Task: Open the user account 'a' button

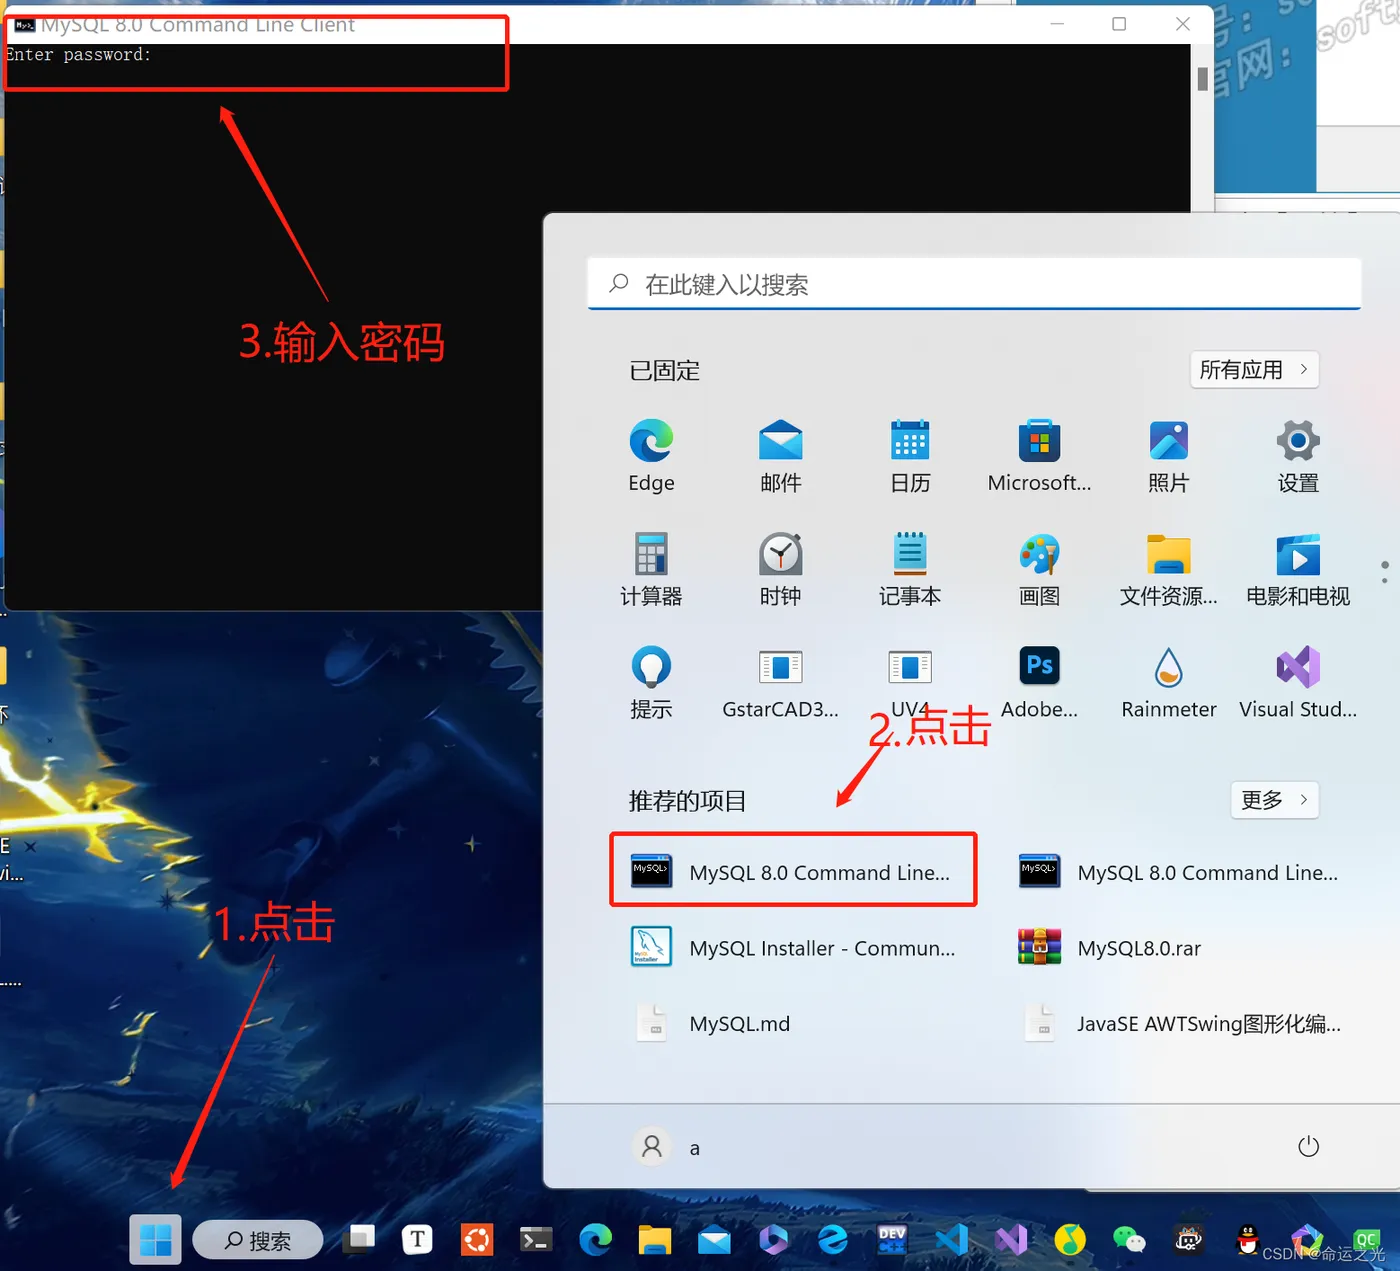Action: point(668,1147)
